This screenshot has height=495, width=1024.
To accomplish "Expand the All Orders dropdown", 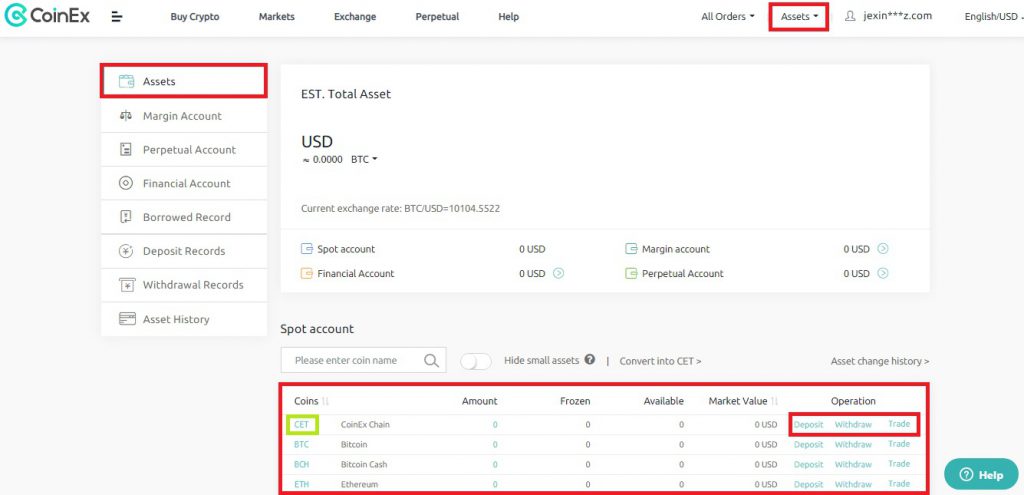I will [728, 16].
